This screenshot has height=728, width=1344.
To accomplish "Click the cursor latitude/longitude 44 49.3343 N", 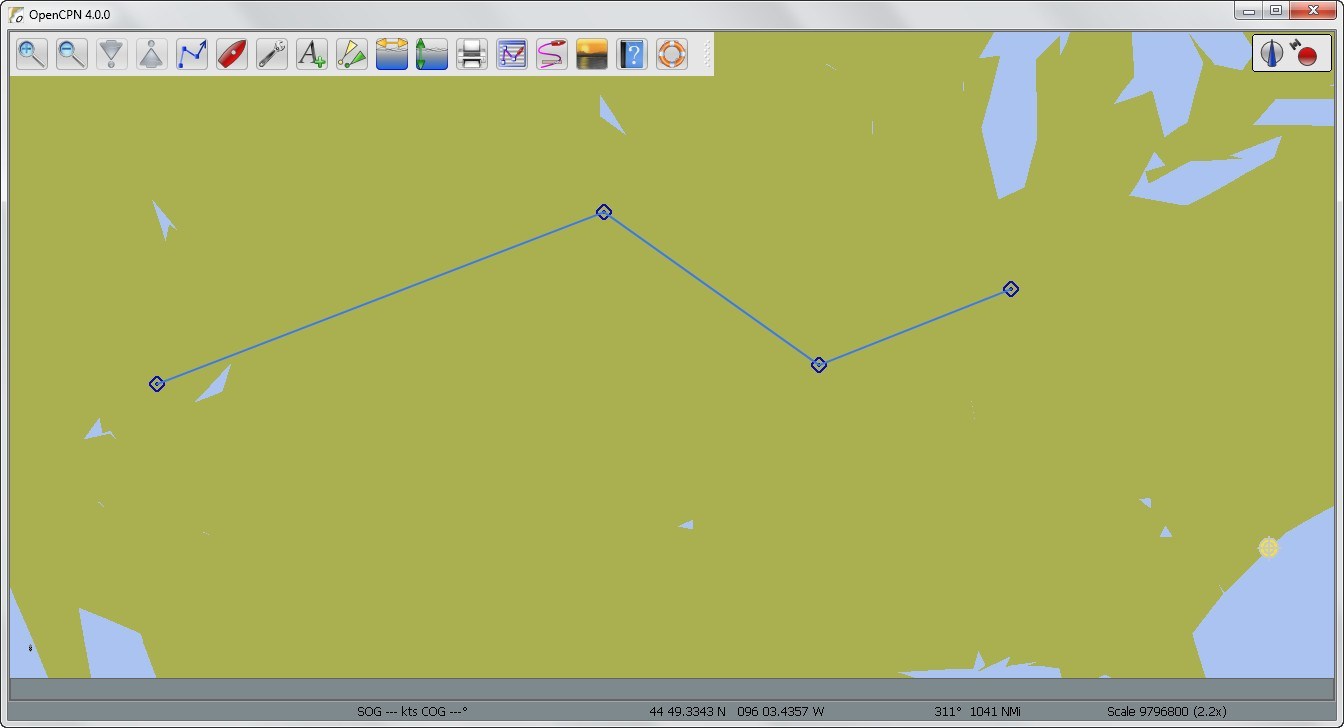I will pyautogui.click(x=737, y=712).
